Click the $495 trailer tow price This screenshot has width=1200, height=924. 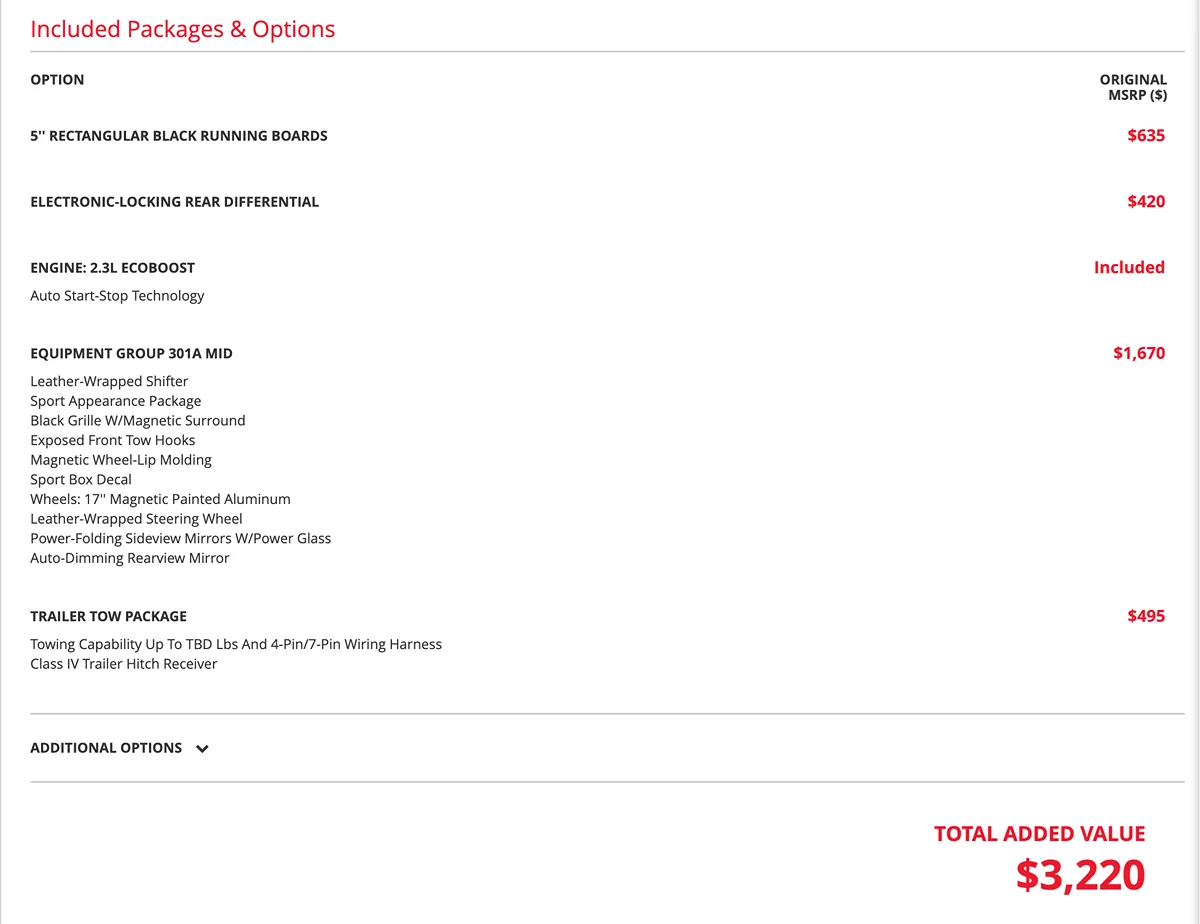[x=1146, y=617]
